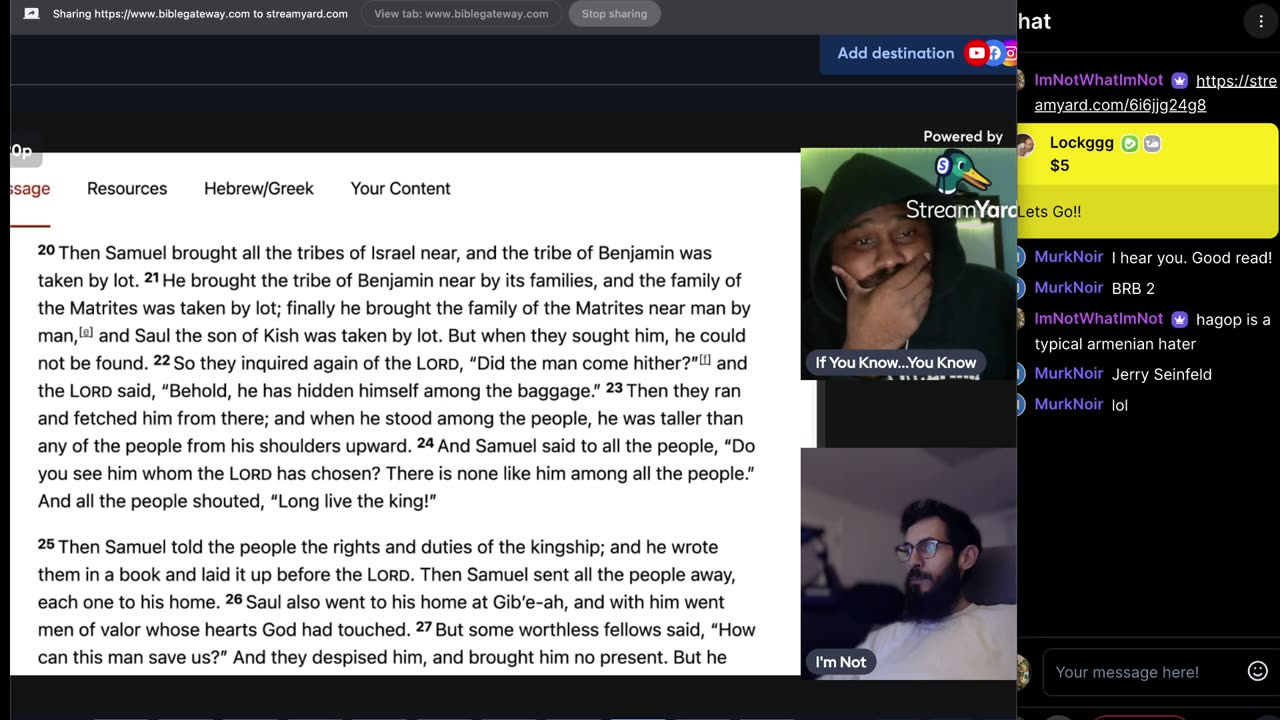Screen dimensions: 1280x720
Task: Open footnote e in verse 21
Action: [86, 332]
